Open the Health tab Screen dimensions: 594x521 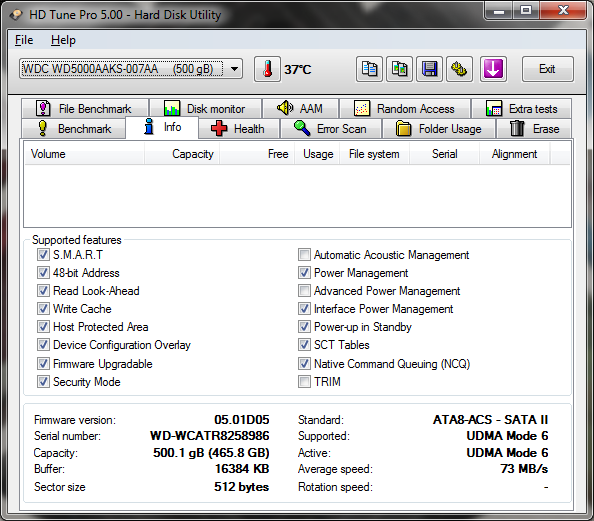pyautogui.click(x=239, y=129)
